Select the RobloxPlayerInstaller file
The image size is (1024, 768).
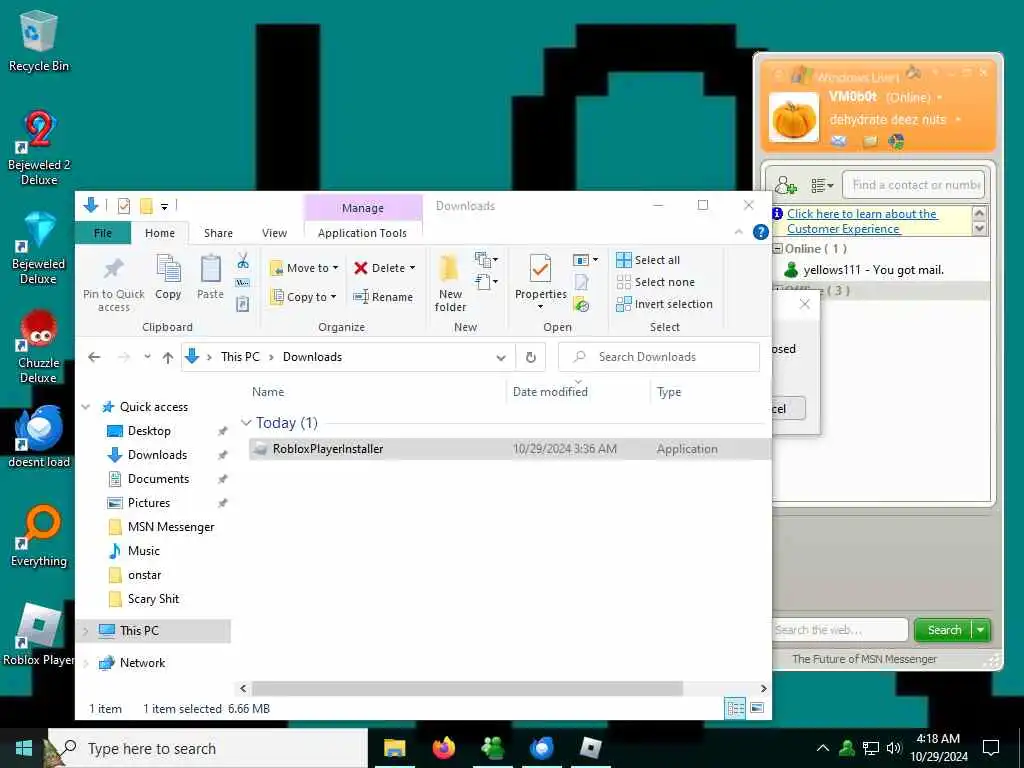(x=509, y=449)
